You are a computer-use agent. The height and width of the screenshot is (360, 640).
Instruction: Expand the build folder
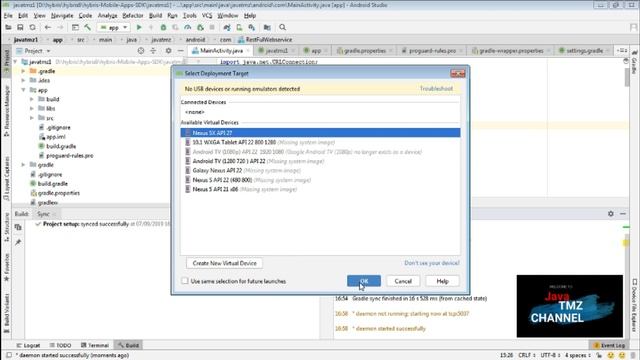coord(32,99)
